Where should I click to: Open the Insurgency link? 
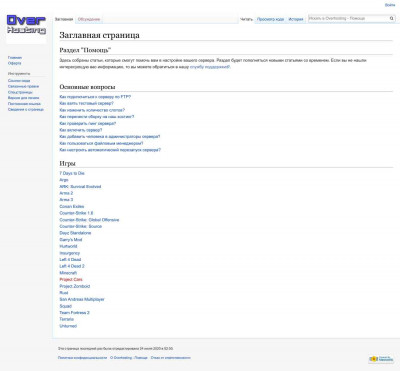(x=70, y=253)
